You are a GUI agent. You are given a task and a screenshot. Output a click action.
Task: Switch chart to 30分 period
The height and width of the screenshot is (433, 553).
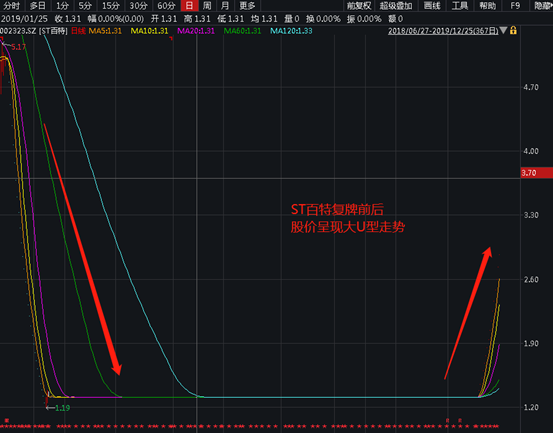coord(139,6)
